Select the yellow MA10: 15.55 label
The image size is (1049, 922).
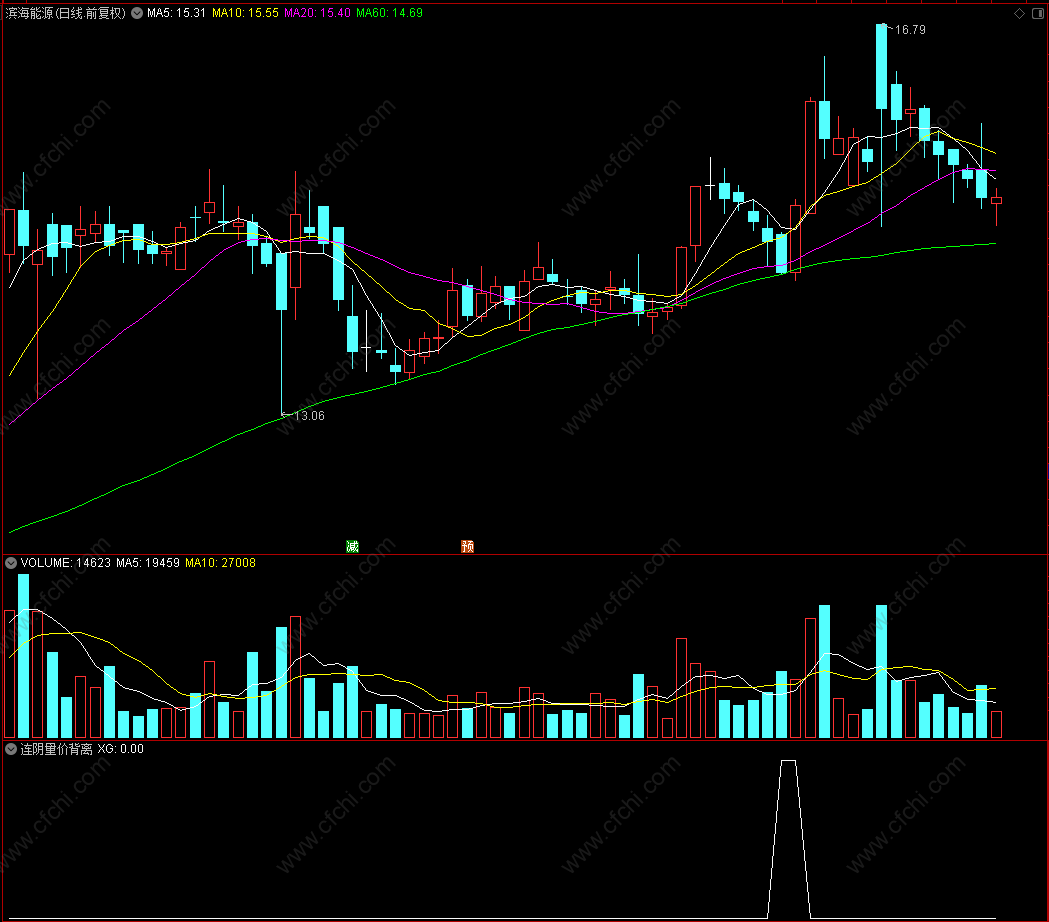point(245,13)
